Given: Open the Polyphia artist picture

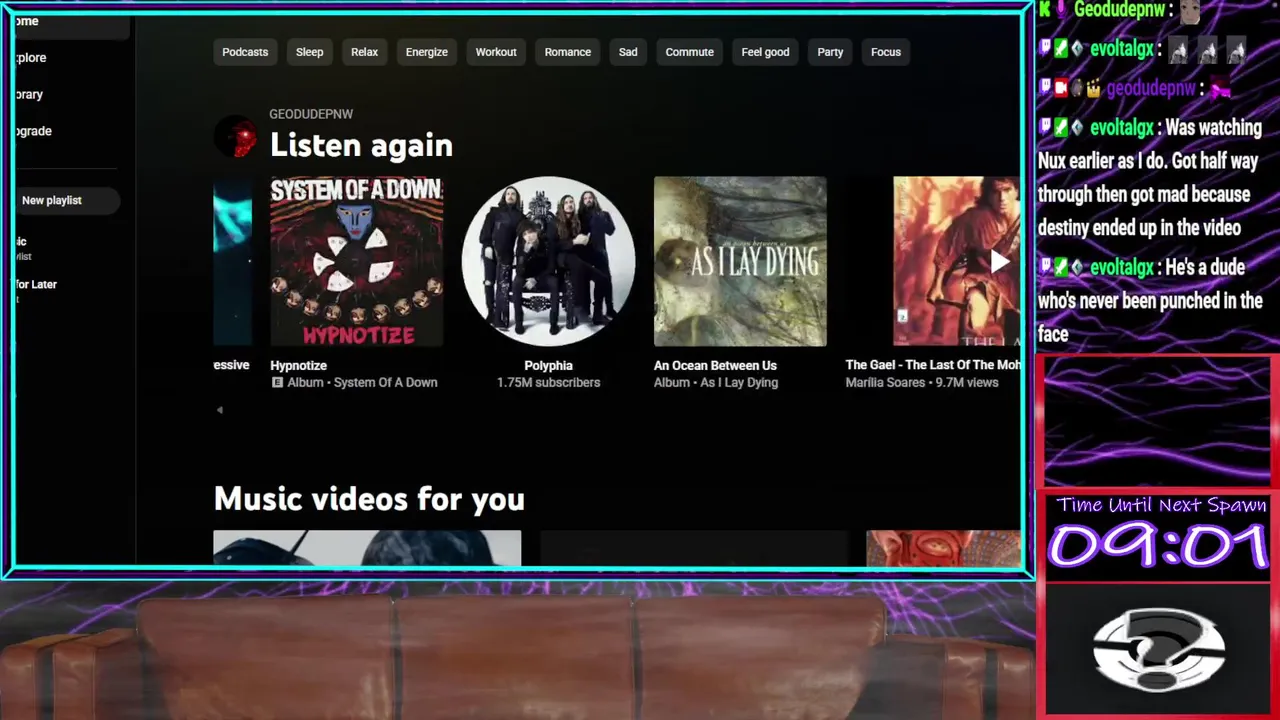Looking at the screenshot, I should (548, 262).
